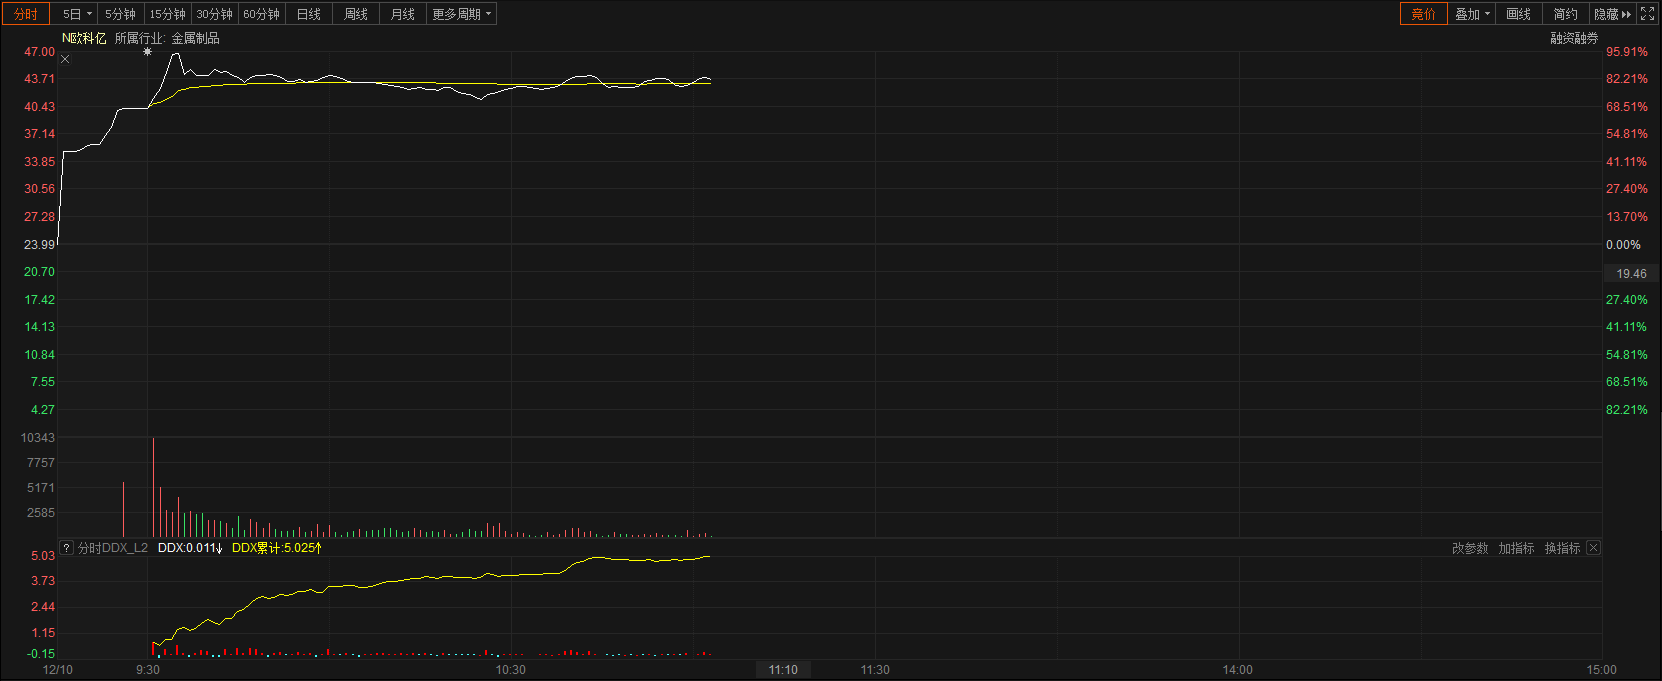The image size is (1662, 681).
Task: Click 换指标 to change indicator
Action: coord(1562,548)
